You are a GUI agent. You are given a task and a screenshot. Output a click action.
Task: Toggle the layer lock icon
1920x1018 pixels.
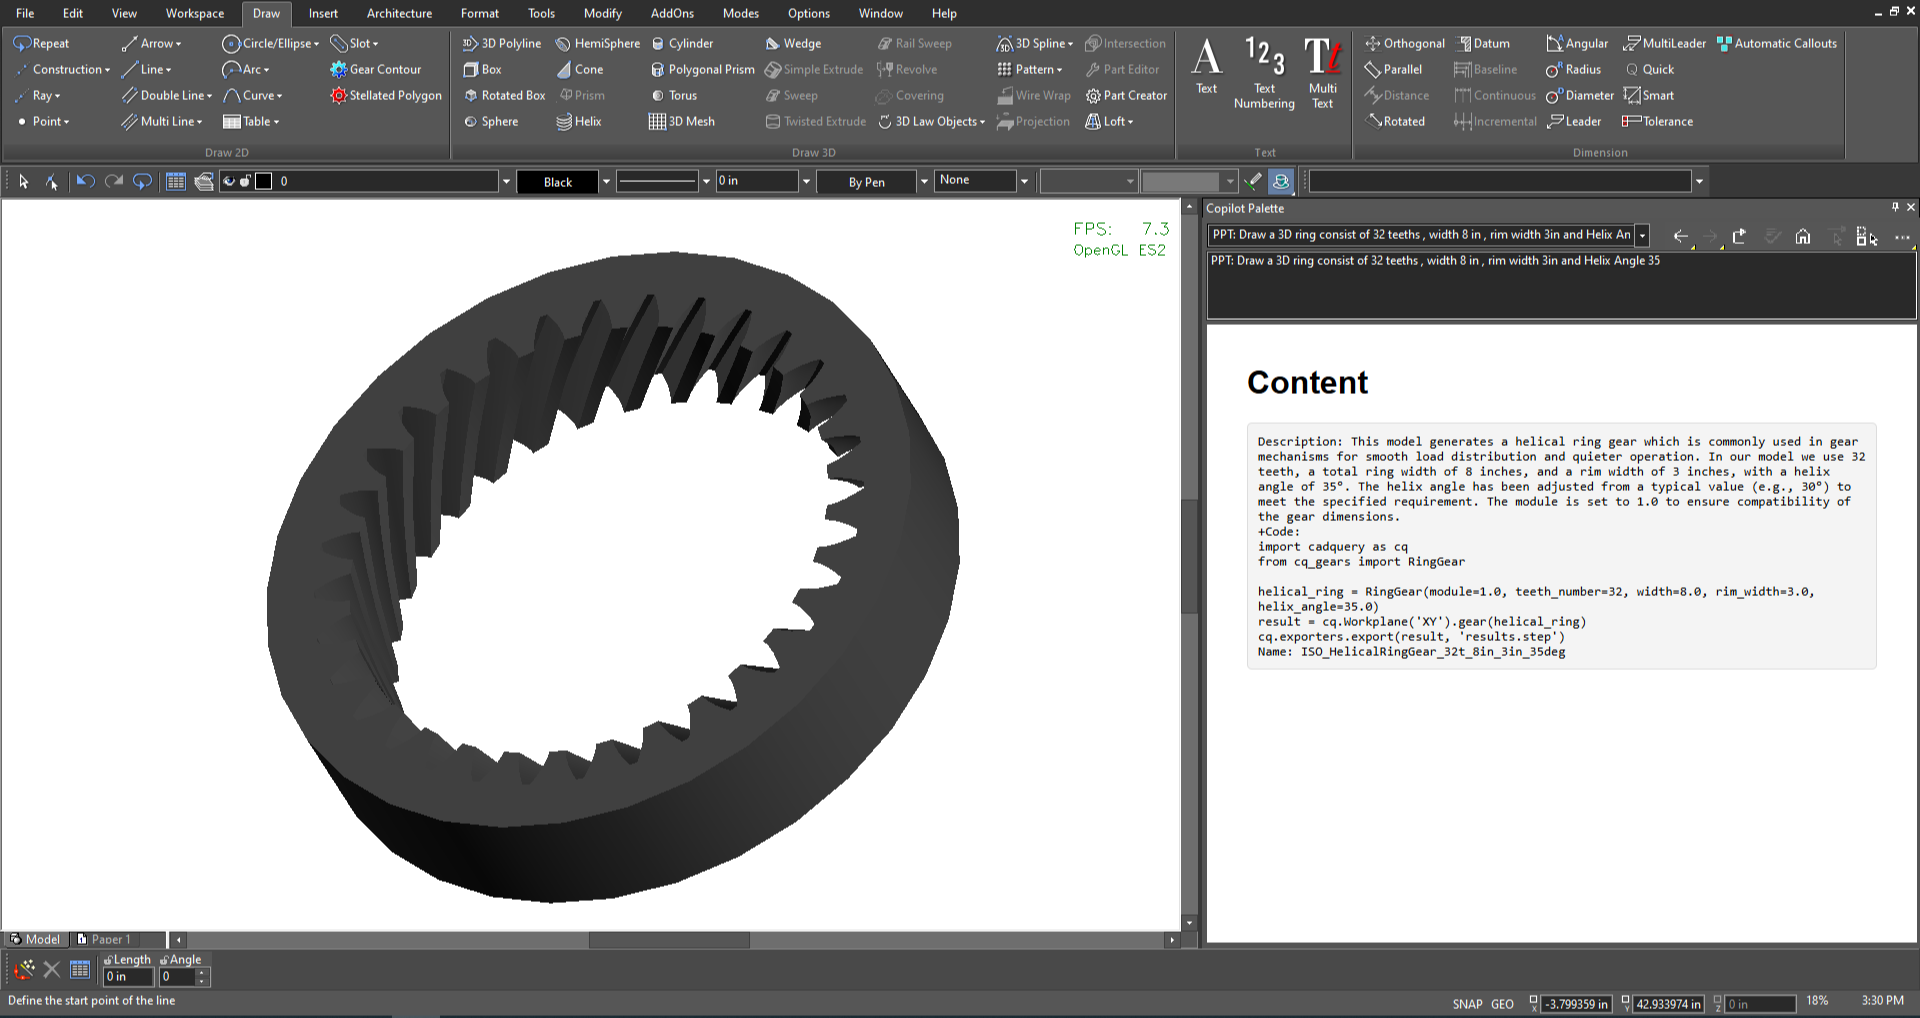tap(245, 181)
